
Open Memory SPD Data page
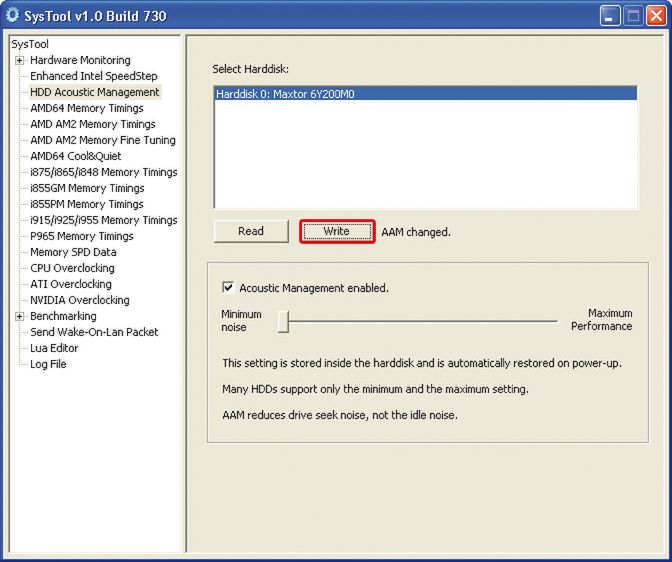pyautogui.click(x=73, y=252)
